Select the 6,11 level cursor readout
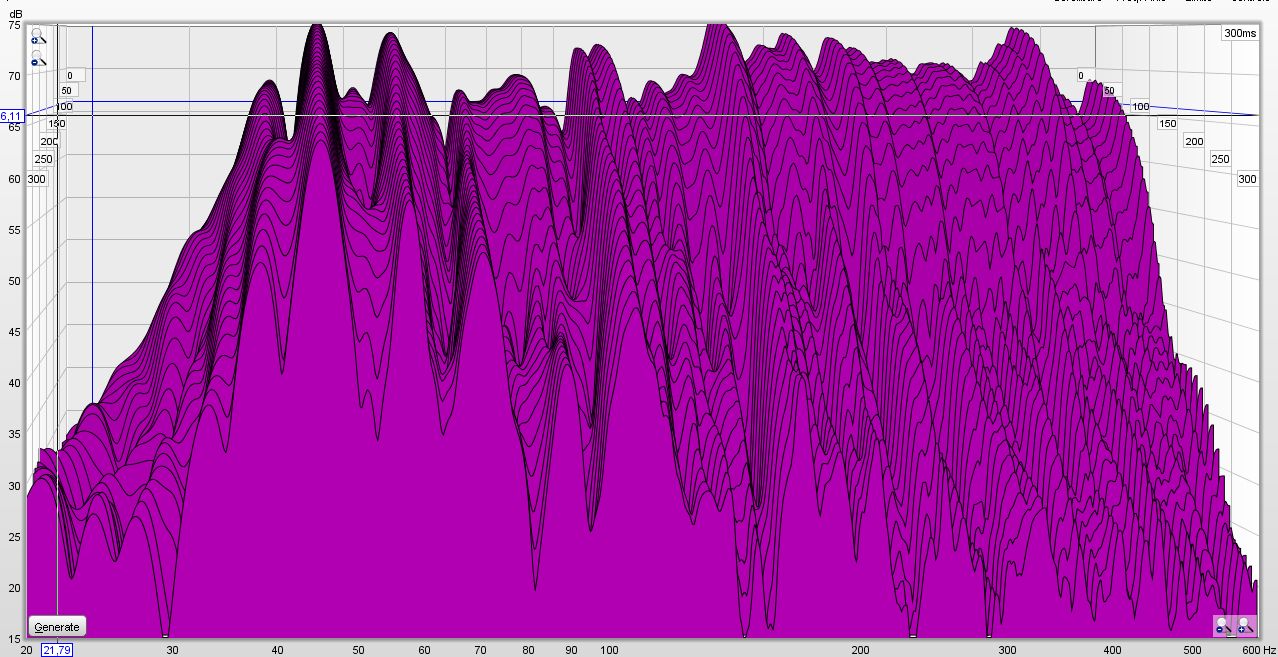 12,116
